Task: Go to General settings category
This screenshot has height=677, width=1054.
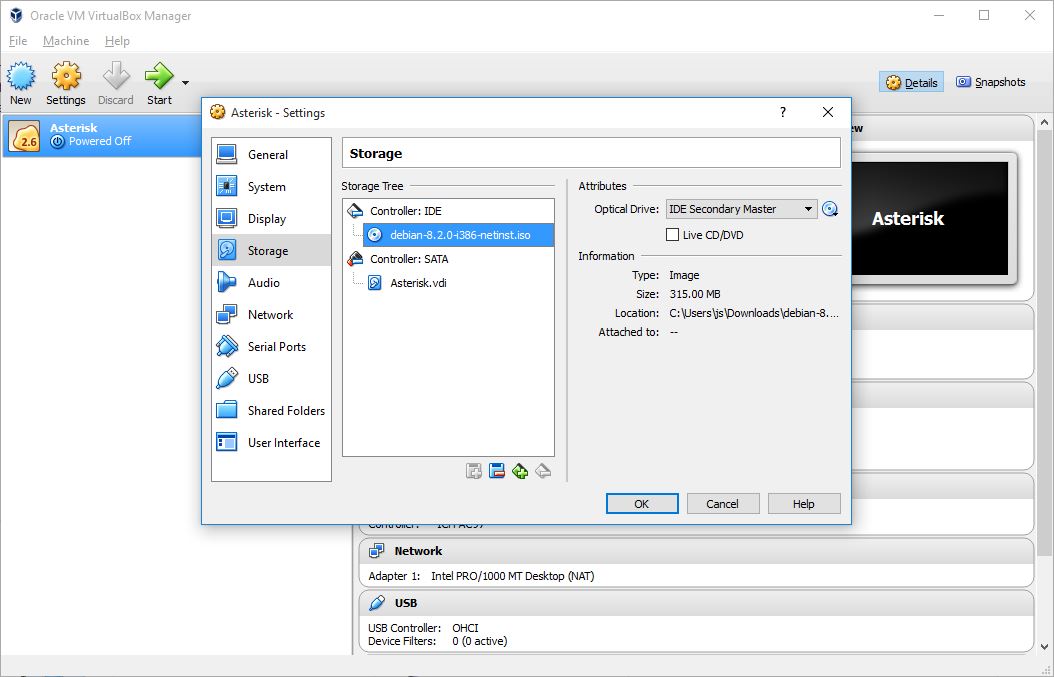Action: point(272,155)
